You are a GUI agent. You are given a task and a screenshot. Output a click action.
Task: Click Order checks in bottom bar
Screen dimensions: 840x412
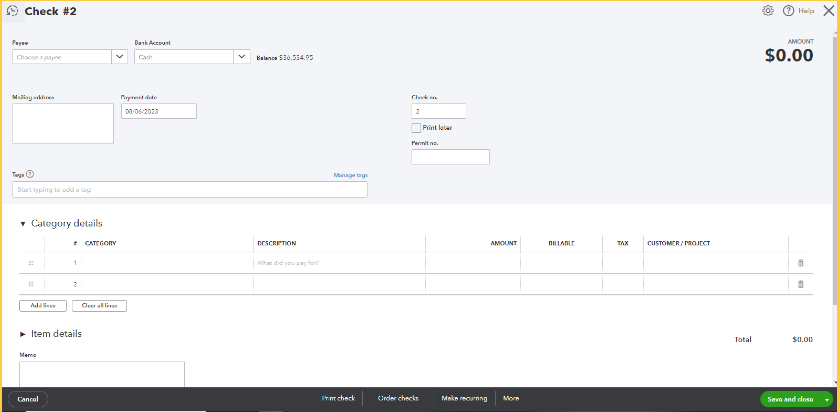[398, 399]
